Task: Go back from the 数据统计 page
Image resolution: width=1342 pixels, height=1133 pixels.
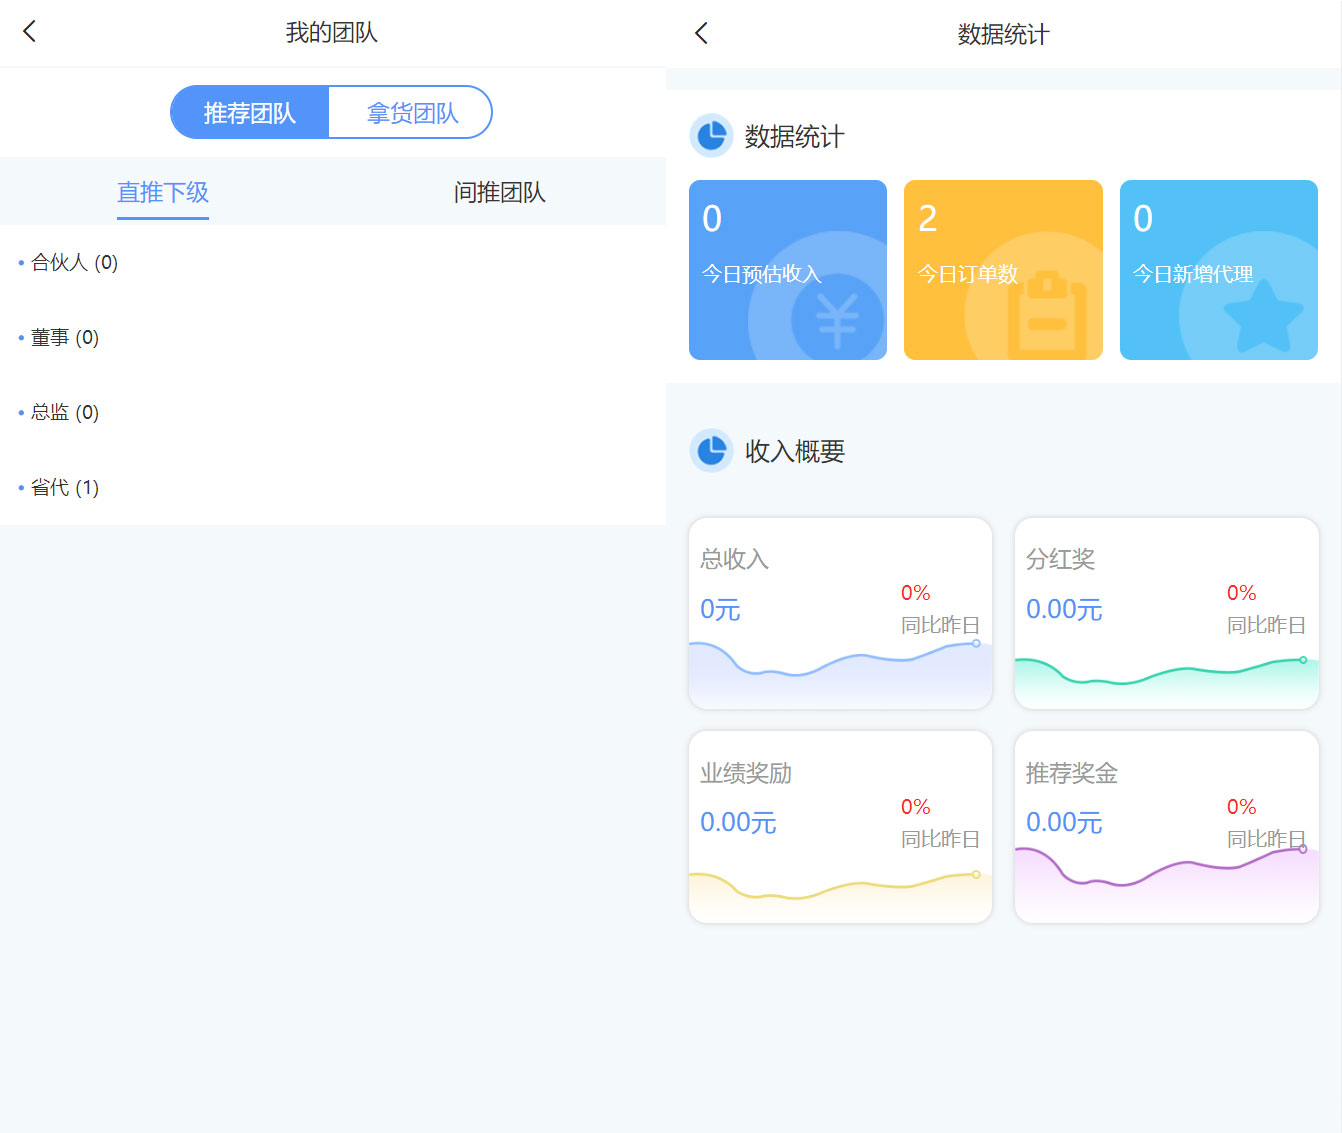Action: pyautogui.click(x=701, y=34)
